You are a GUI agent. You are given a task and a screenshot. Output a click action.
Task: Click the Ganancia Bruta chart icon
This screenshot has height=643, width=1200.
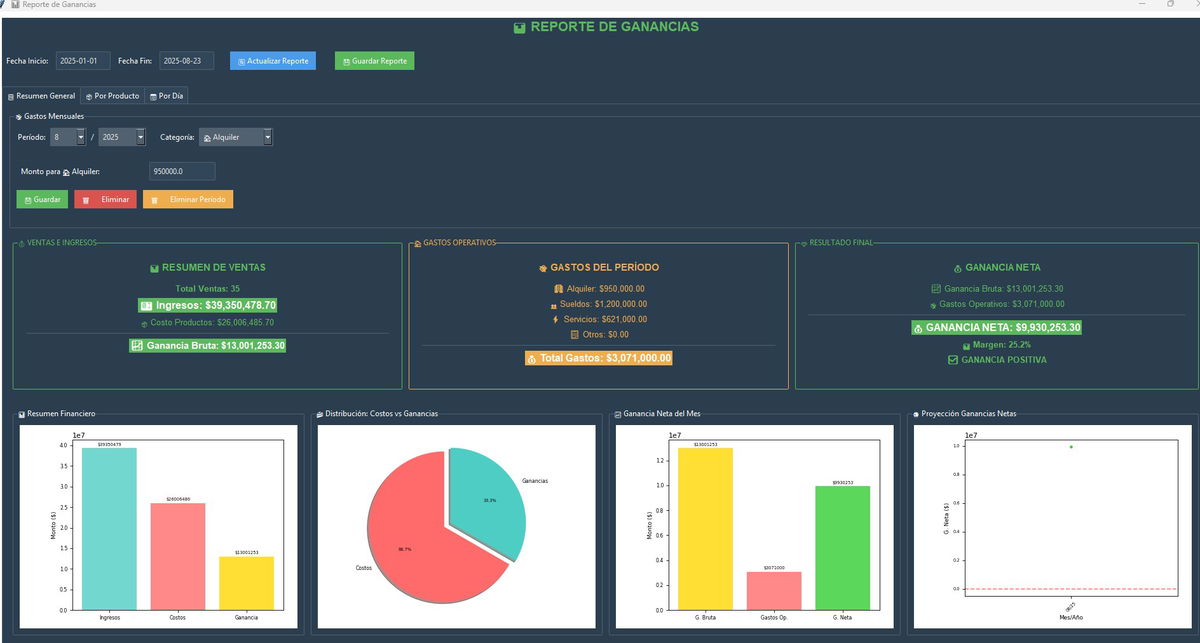coord(138,346)
